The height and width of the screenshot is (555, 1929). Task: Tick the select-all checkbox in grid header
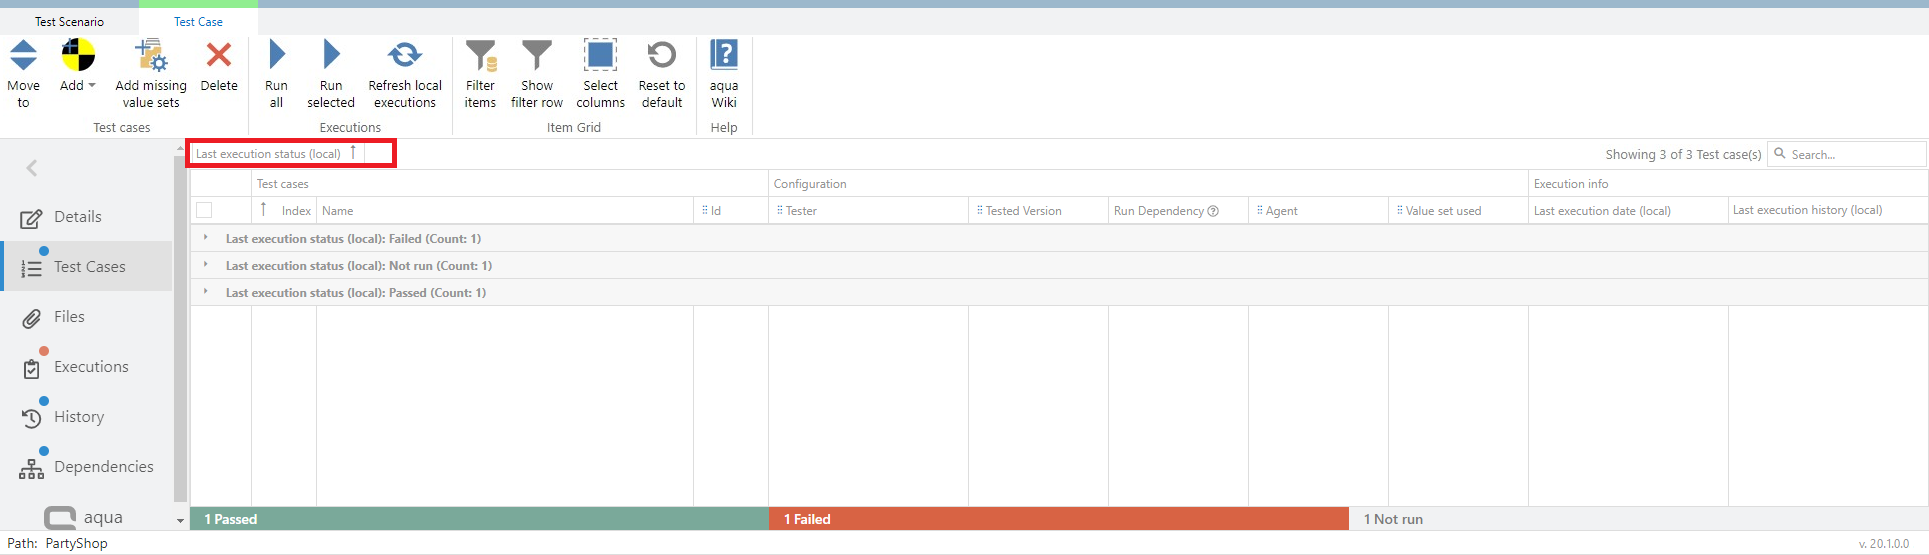click(x=204, y=210)
